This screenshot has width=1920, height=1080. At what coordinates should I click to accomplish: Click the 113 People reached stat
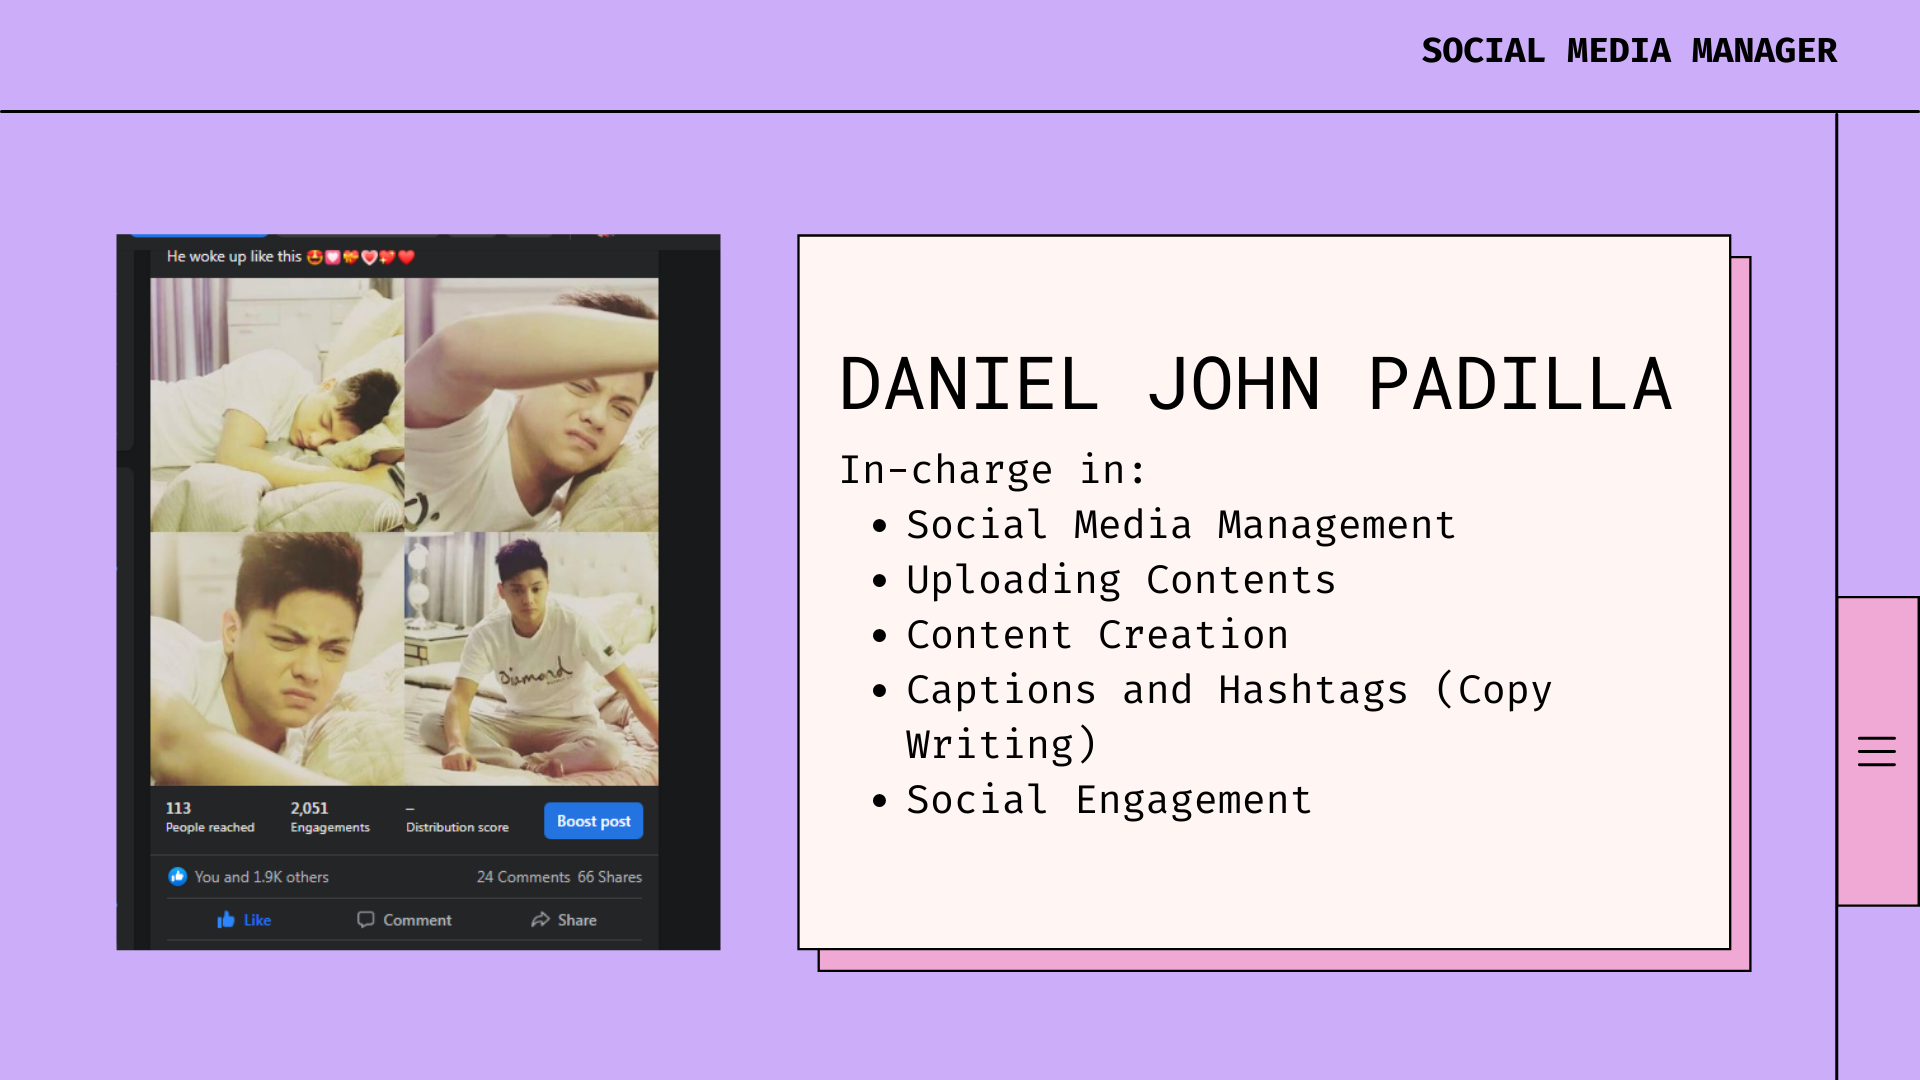click(209, 817)
